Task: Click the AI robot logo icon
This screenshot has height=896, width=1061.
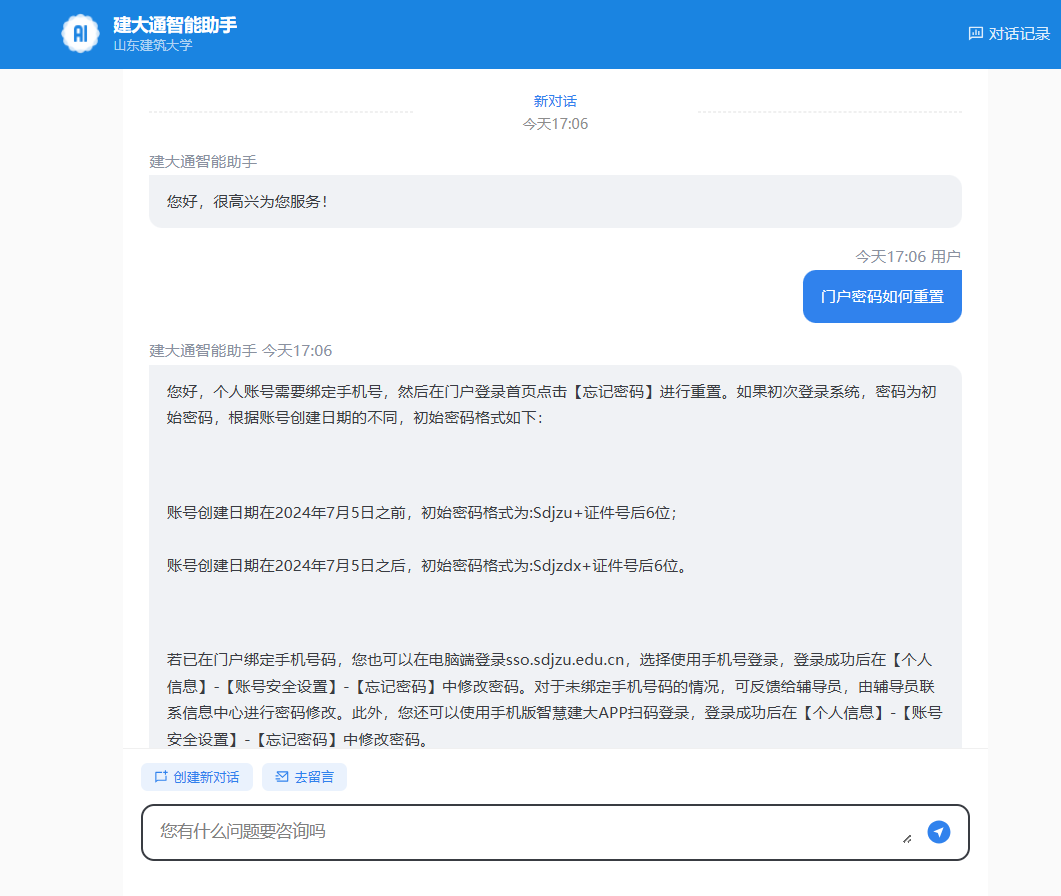Action: pyautogui.click(x=80, y=33)
